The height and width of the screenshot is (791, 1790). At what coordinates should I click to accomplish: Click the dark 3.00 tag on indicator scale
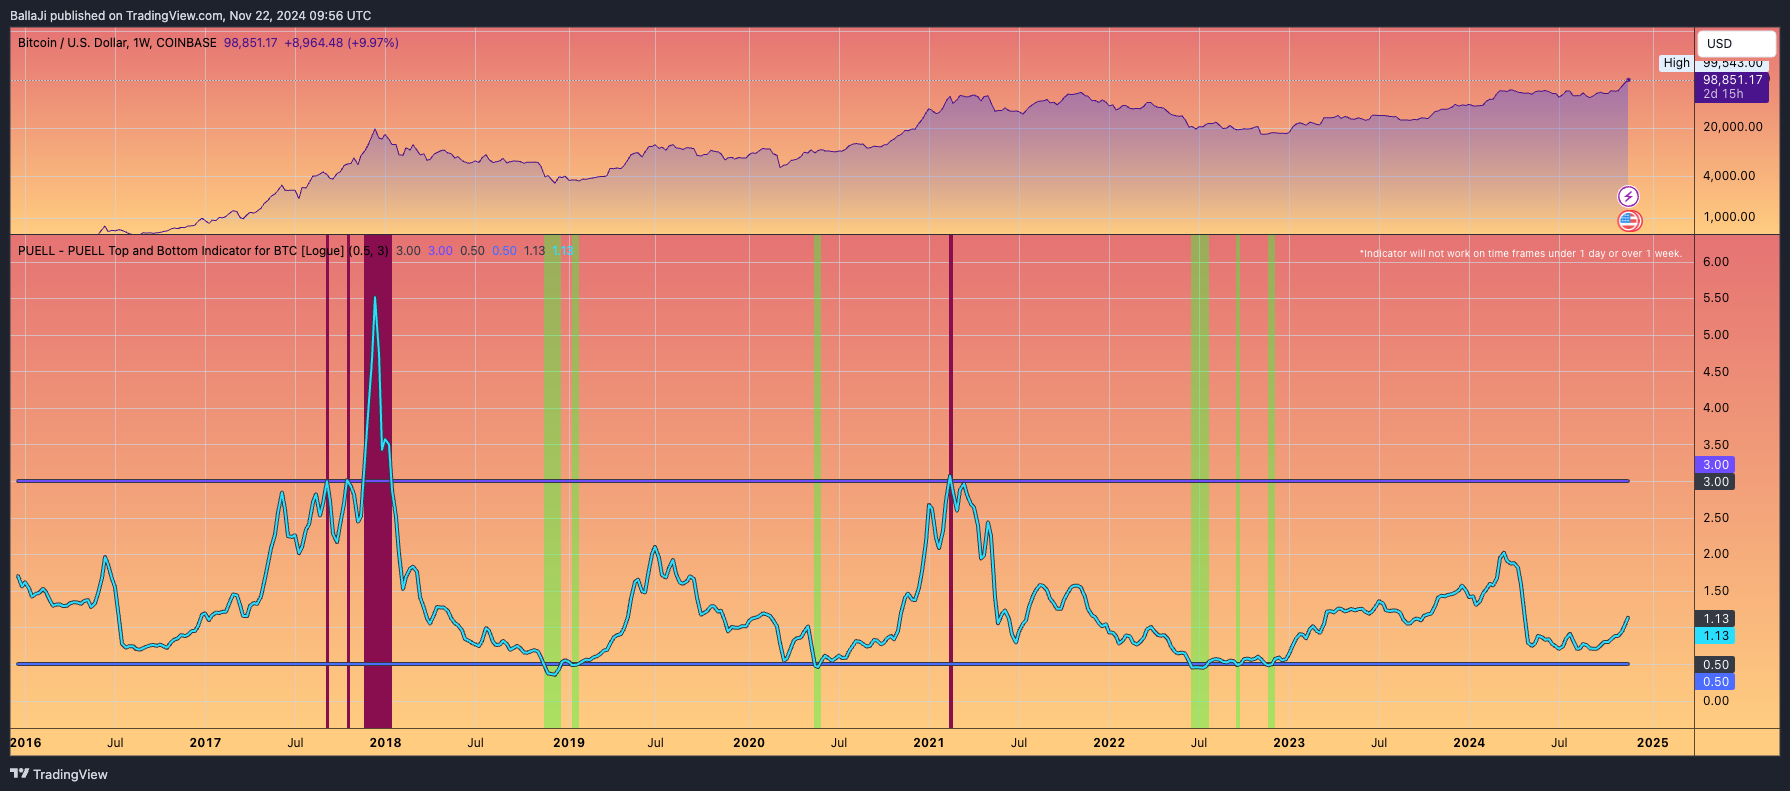pos(1715,482)
